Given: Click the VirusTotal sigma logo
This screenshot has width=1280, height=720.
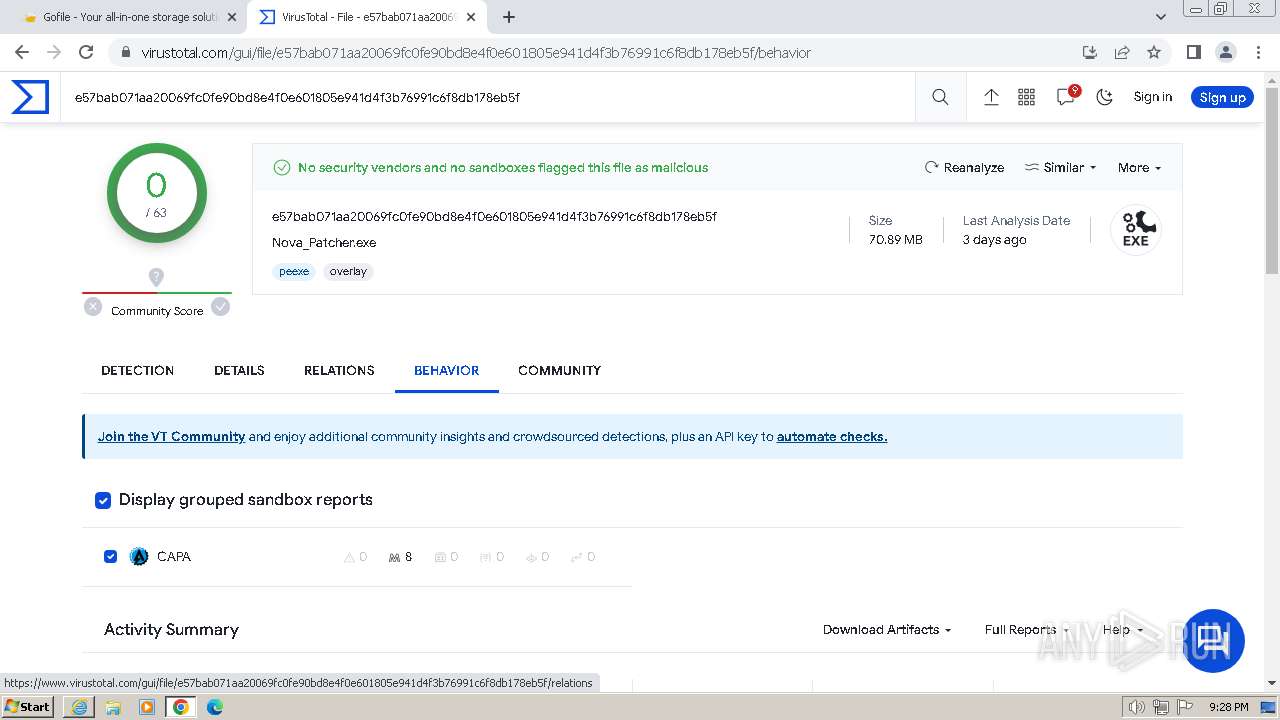Looking at the screenshot, I should [x=30, y=97].
